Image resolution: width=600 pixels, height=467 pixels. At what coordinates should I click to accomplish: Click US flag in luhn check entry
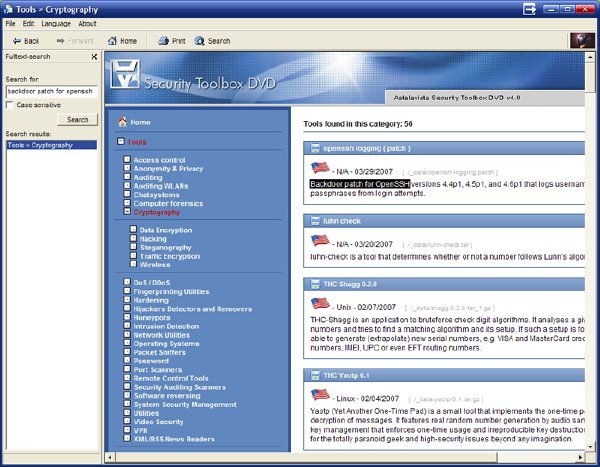coord(320,240)
